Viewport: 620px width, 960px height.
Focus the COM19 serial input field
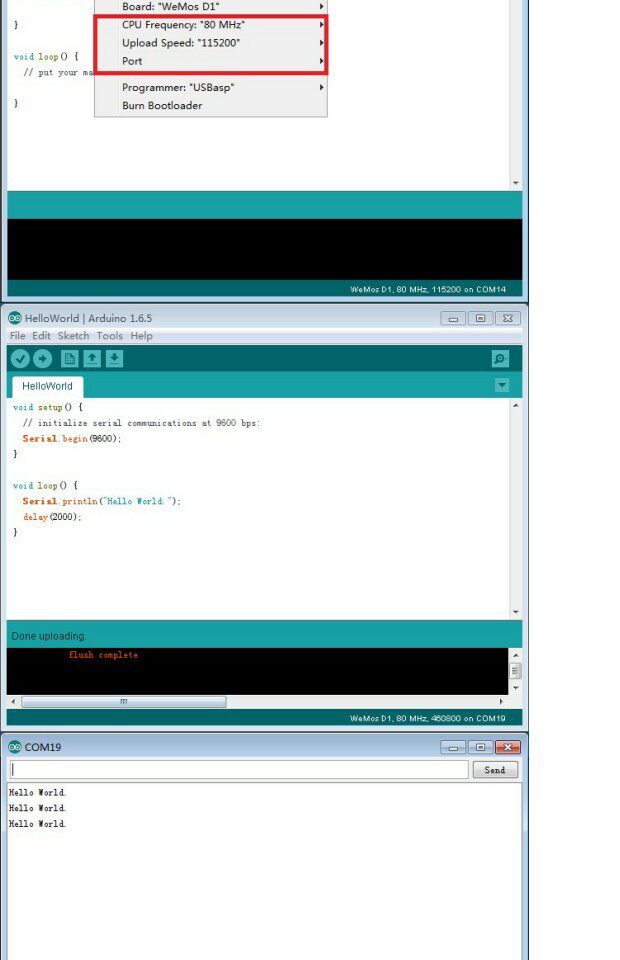[x=239, y=770]
